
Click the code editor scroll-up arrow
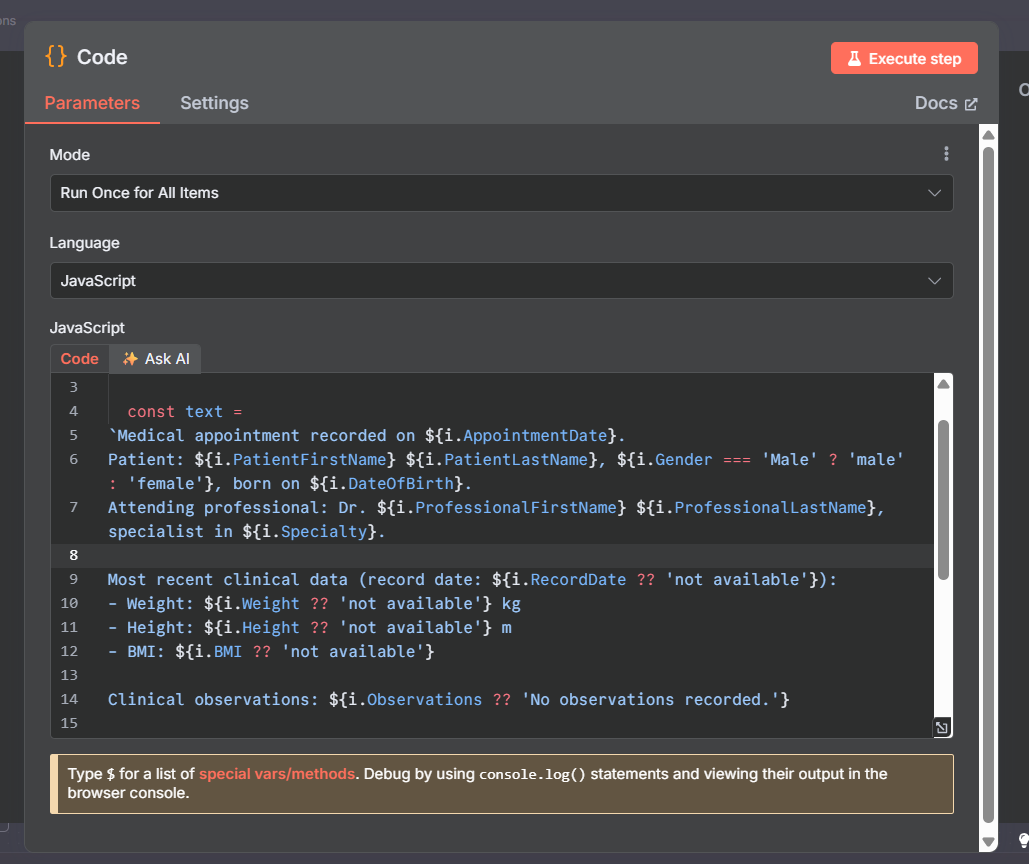(x=942, y=384)
